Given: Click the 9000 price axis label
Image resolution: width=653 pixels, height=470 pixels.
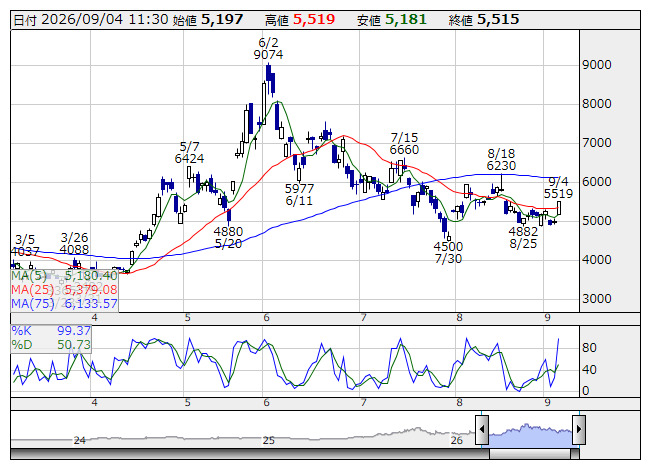Looking at the screenshot, I should pyautogui.click(x=597, y=65).
